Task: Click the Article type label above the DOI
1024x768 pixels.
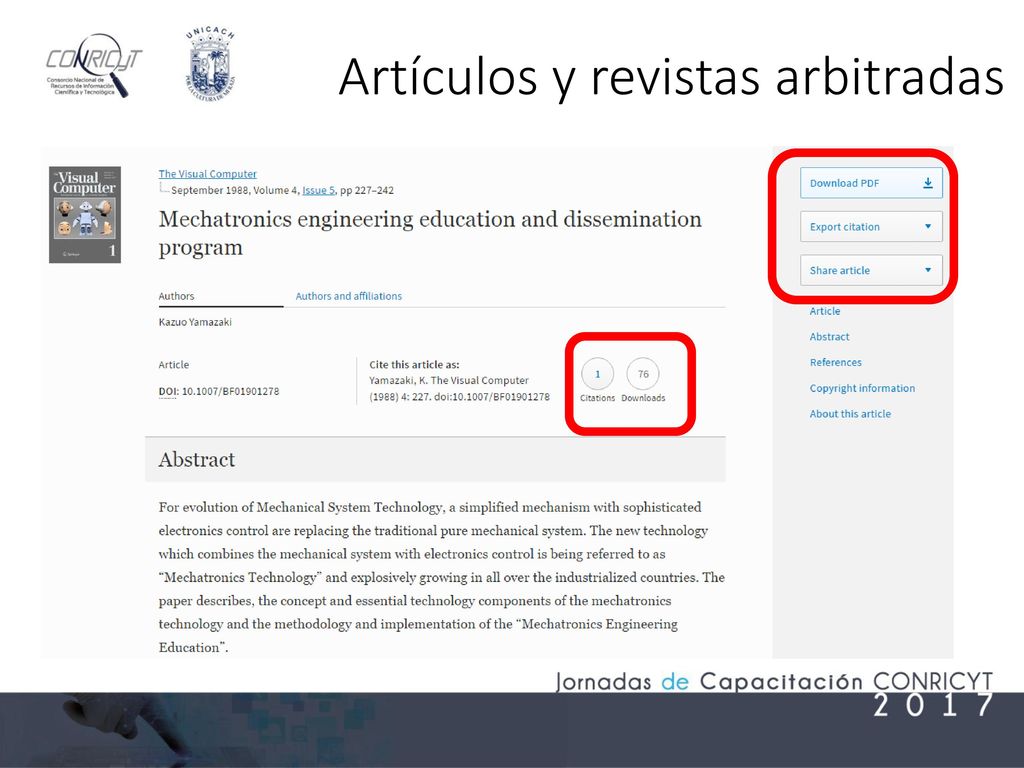Action: coord(174,364)
